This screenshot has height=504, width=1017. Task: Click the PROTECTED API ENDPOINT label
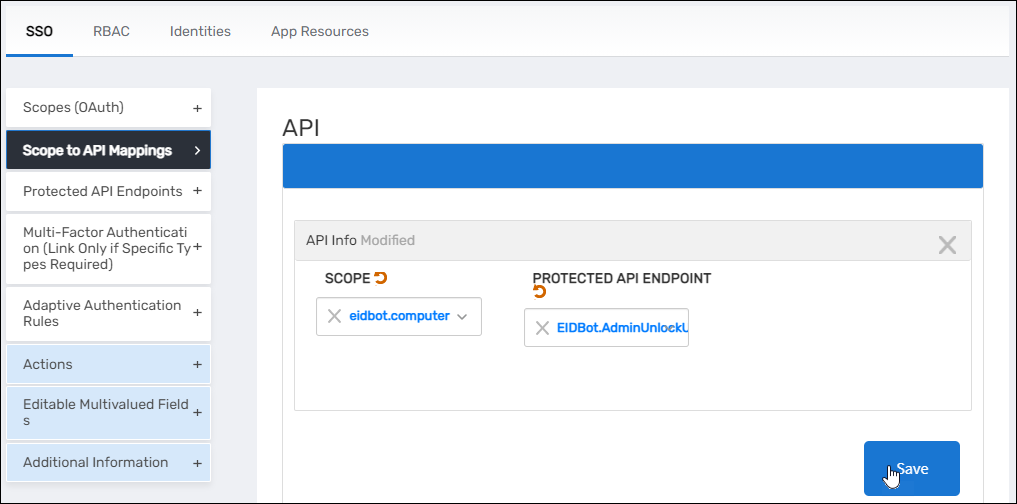tap(621, 278)
